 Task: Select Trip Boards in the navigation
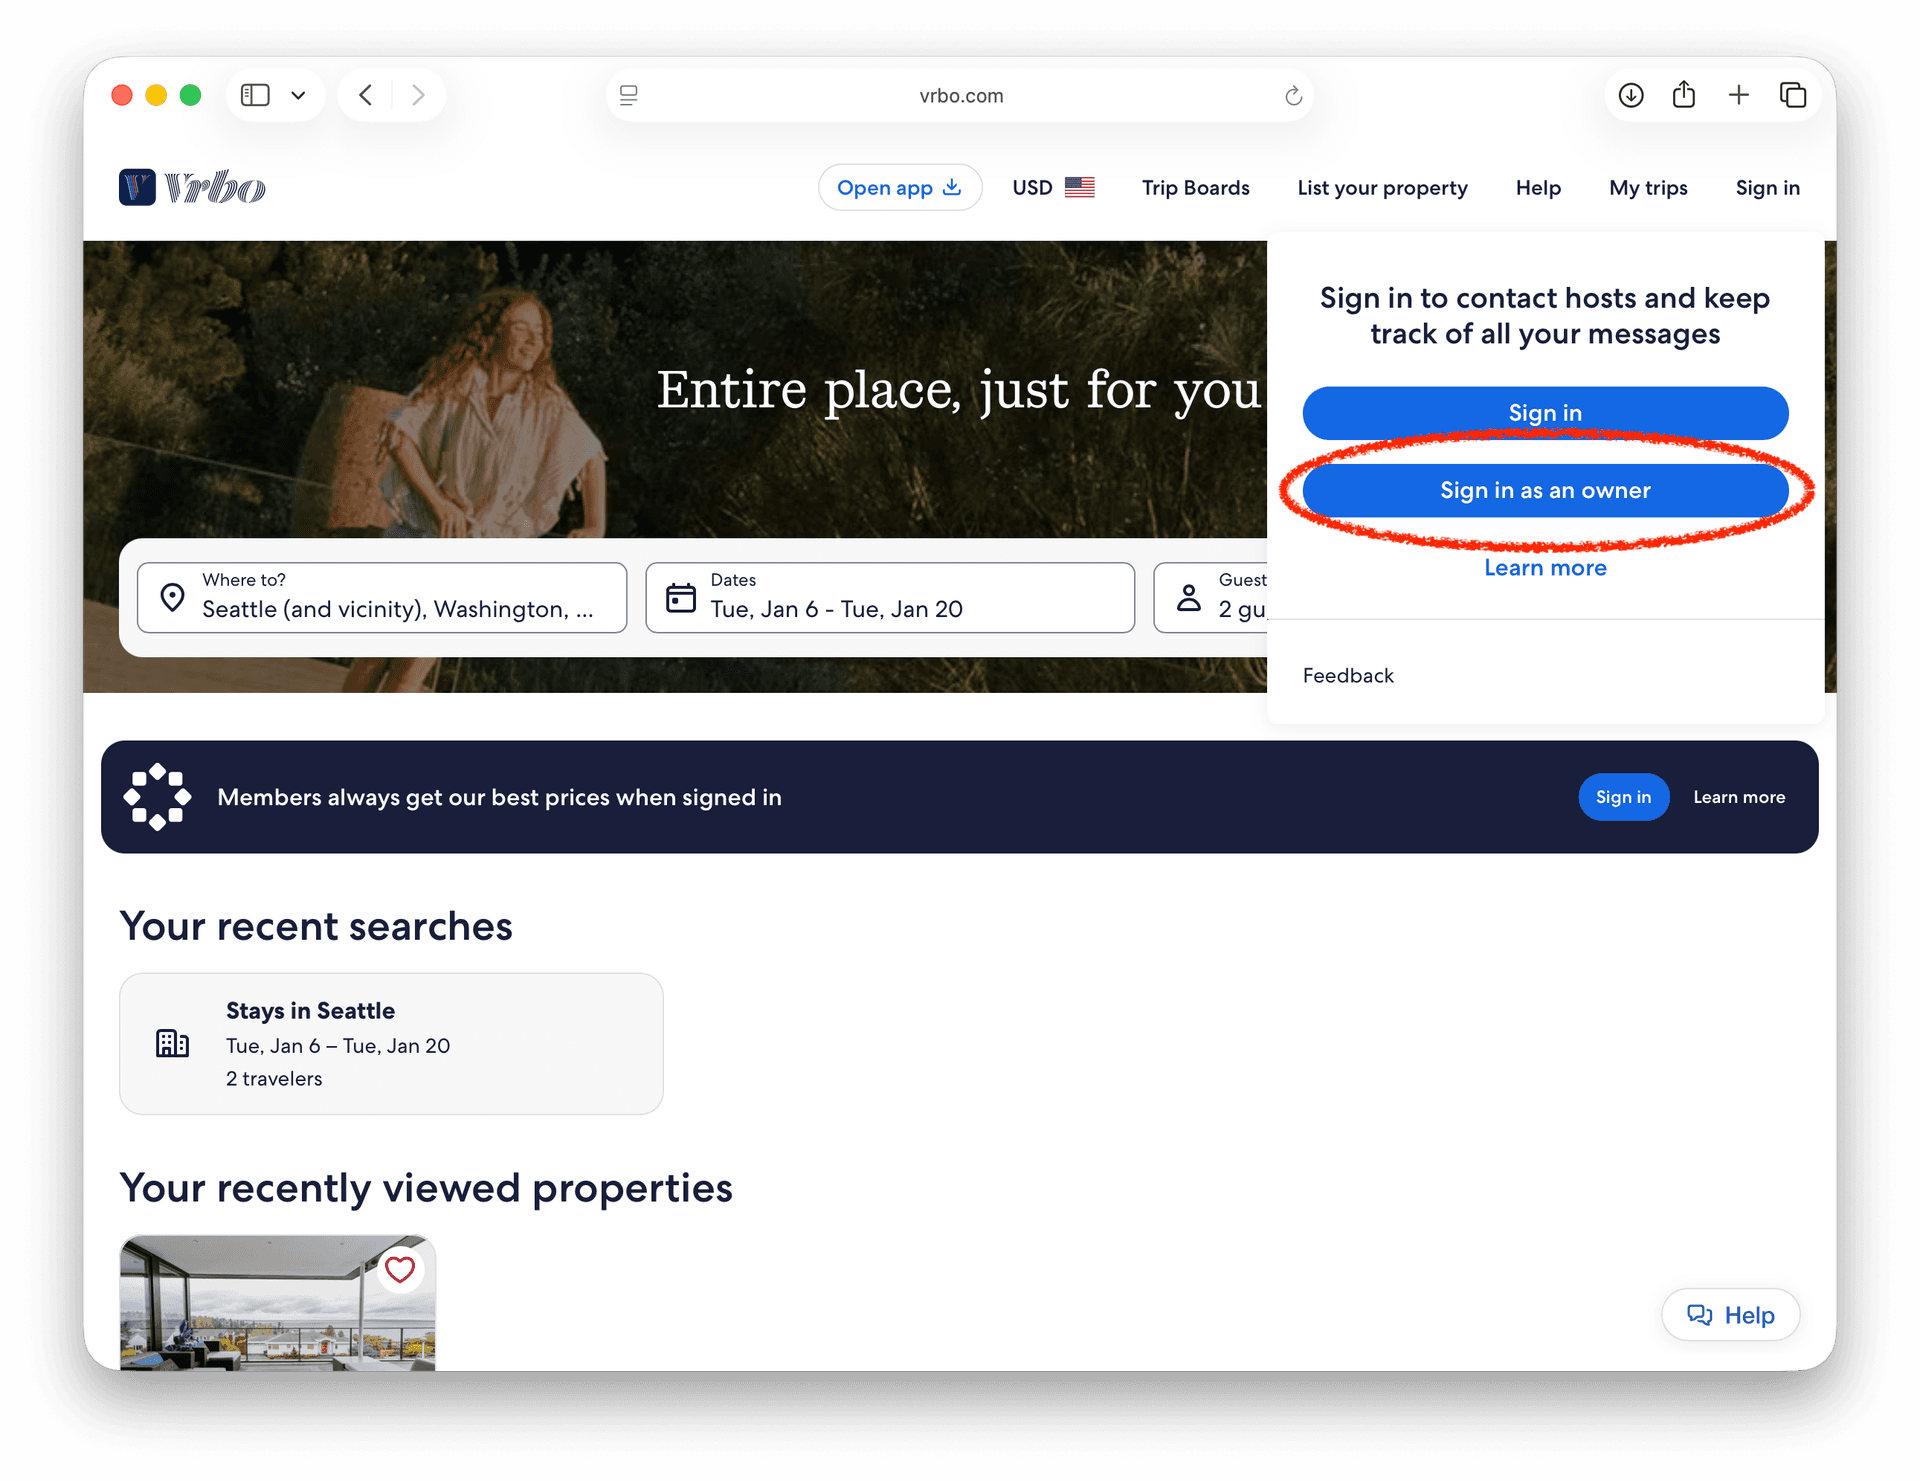pos(1196,187)
